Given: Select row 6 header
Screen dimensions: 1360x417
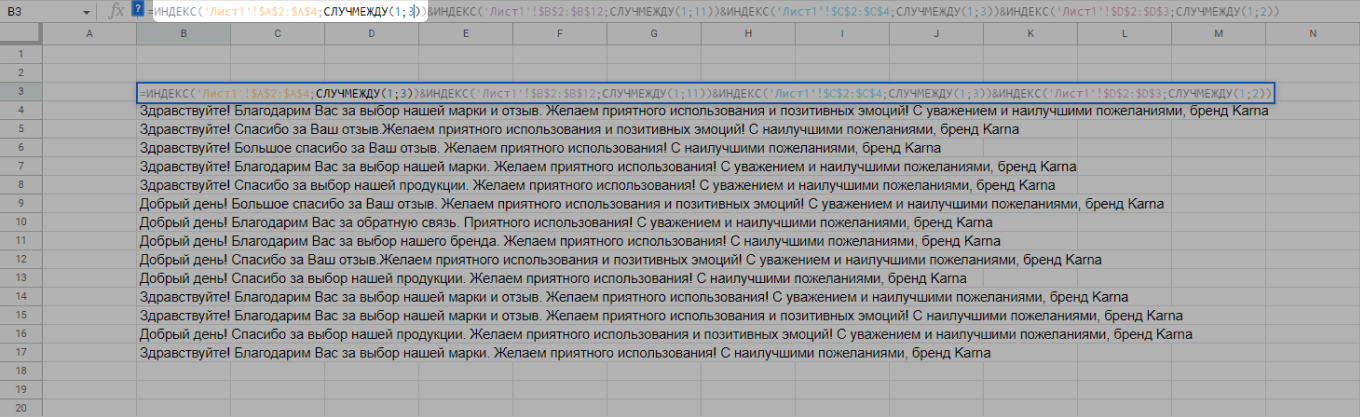Looking at the screenshot, I should click(22, 148).
